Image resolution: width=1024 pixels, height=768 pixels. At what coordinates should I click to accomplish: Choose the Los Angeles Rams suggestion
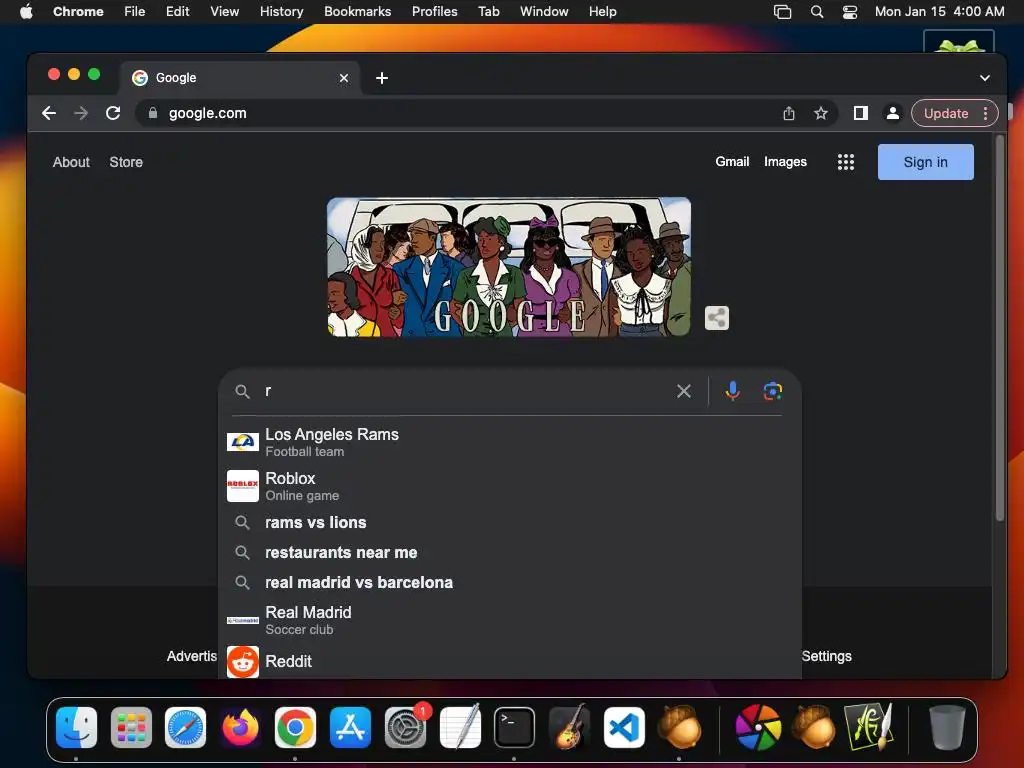click(x=510, y=442)
